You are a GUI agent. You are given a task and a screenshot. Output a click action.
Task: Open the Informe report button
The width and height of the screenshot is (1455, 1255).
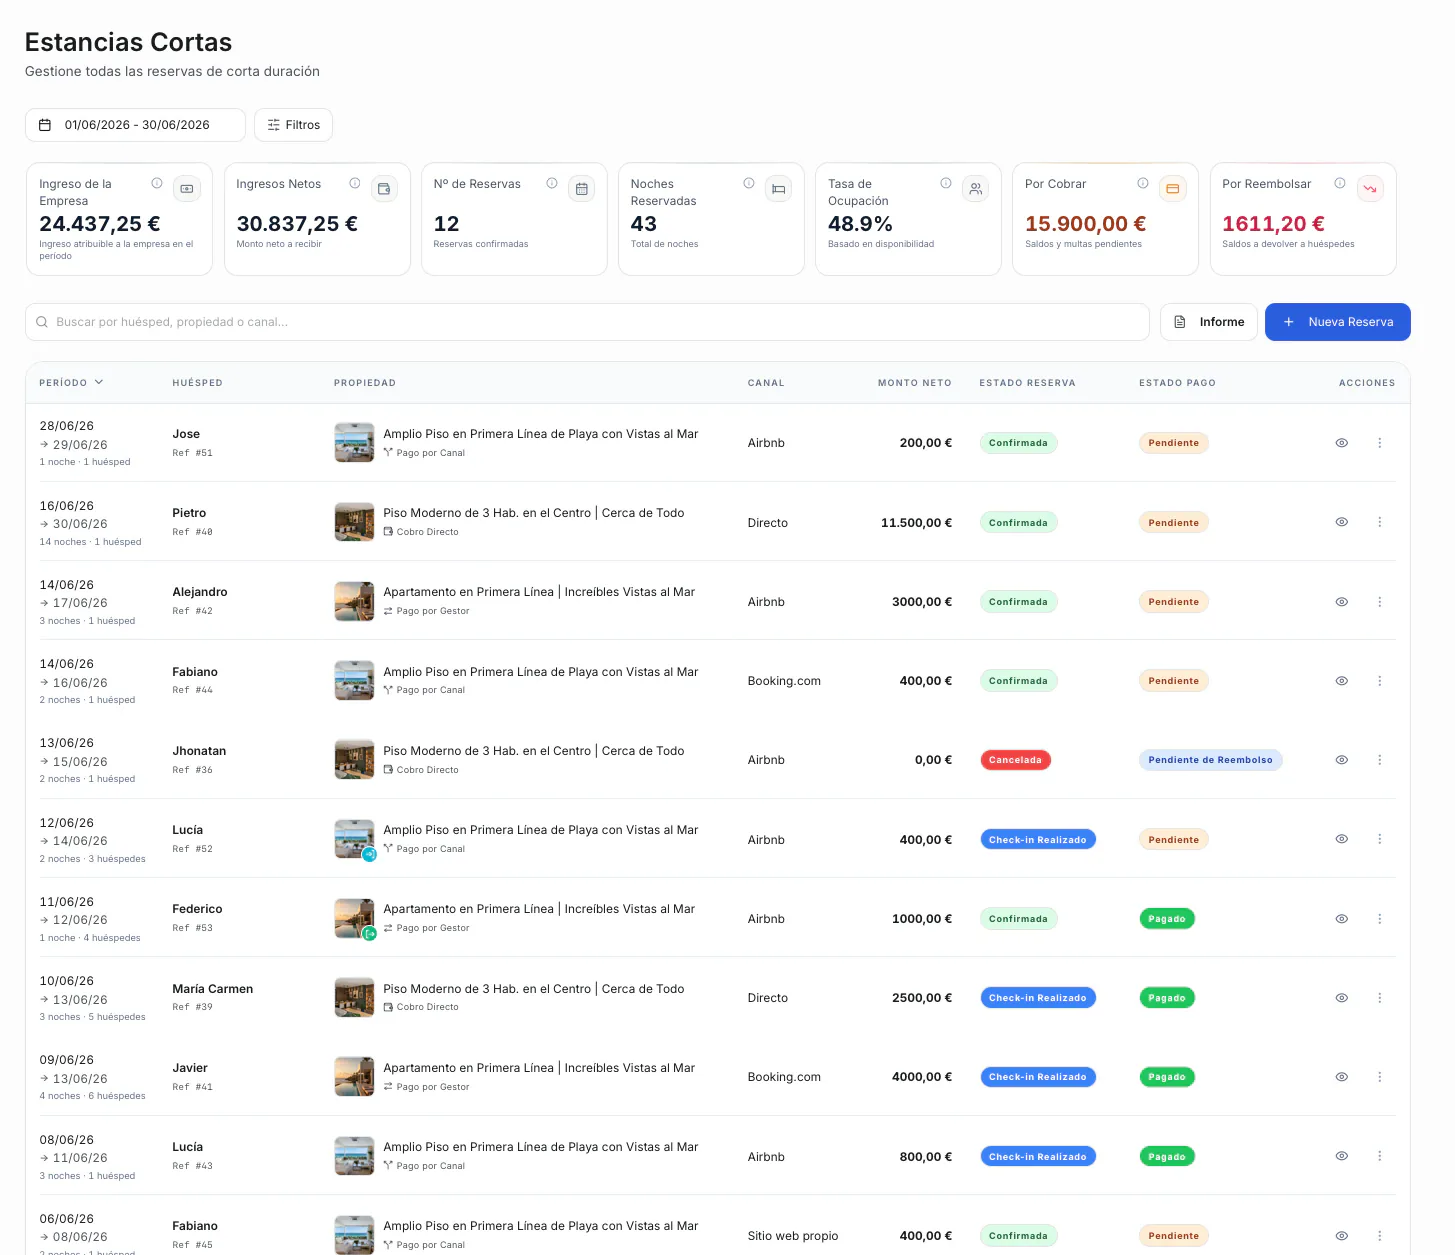click(x=1209, y=322)
